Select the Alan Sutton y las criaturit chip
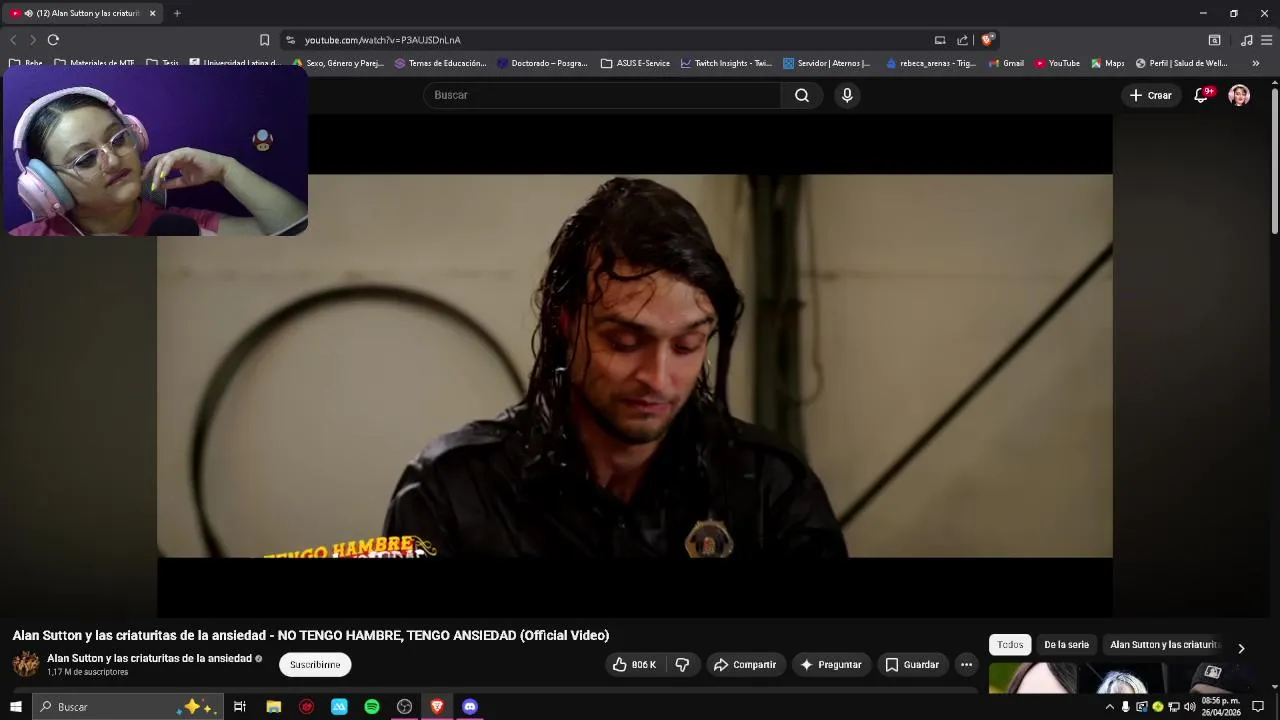Screen dimensions: 1280x720 coord(1164,645)
